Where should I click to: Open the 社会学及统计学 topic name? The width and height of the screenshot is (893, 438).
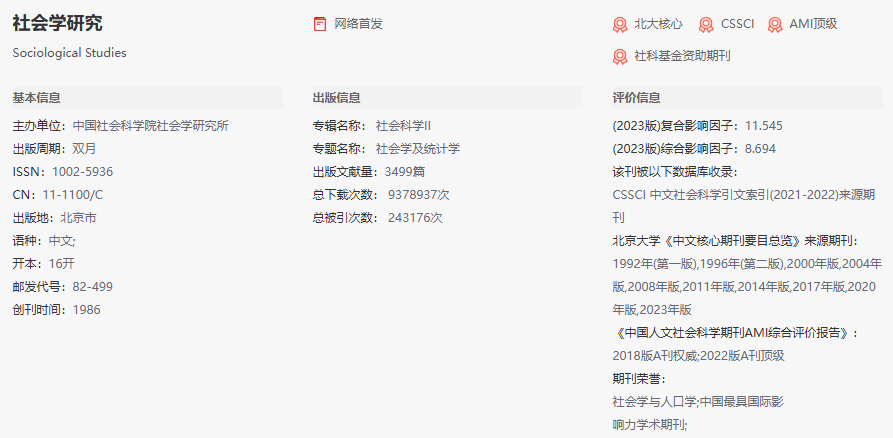coord(417,149)
